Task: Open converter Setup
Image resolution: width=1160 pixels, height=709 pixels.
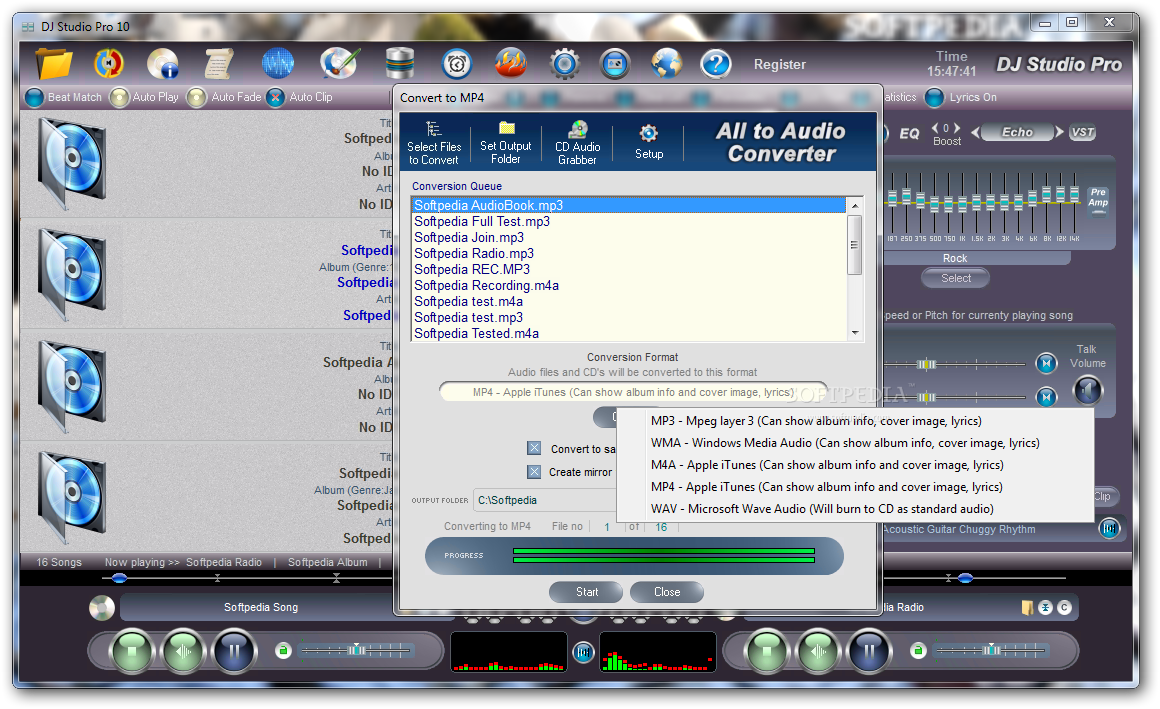Action: [649, 142]
